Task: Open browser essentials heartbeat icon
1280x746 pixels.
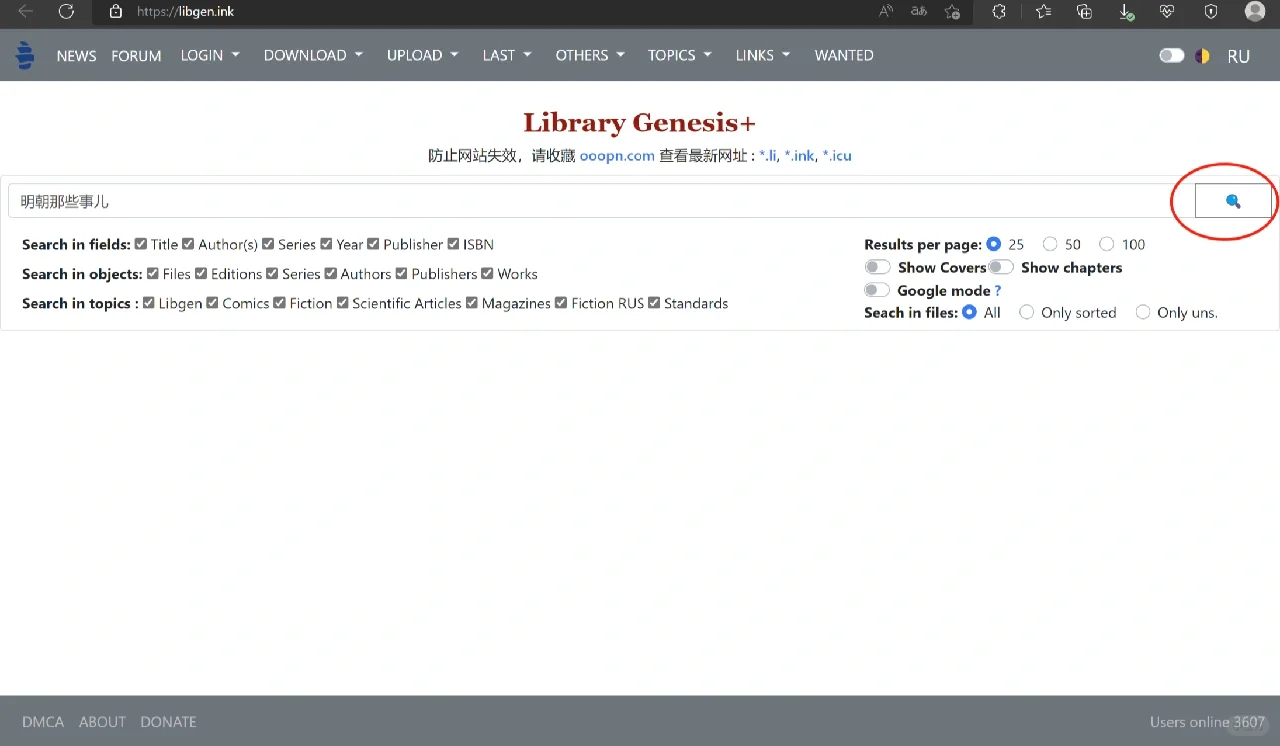Action: pos(1168,12)
